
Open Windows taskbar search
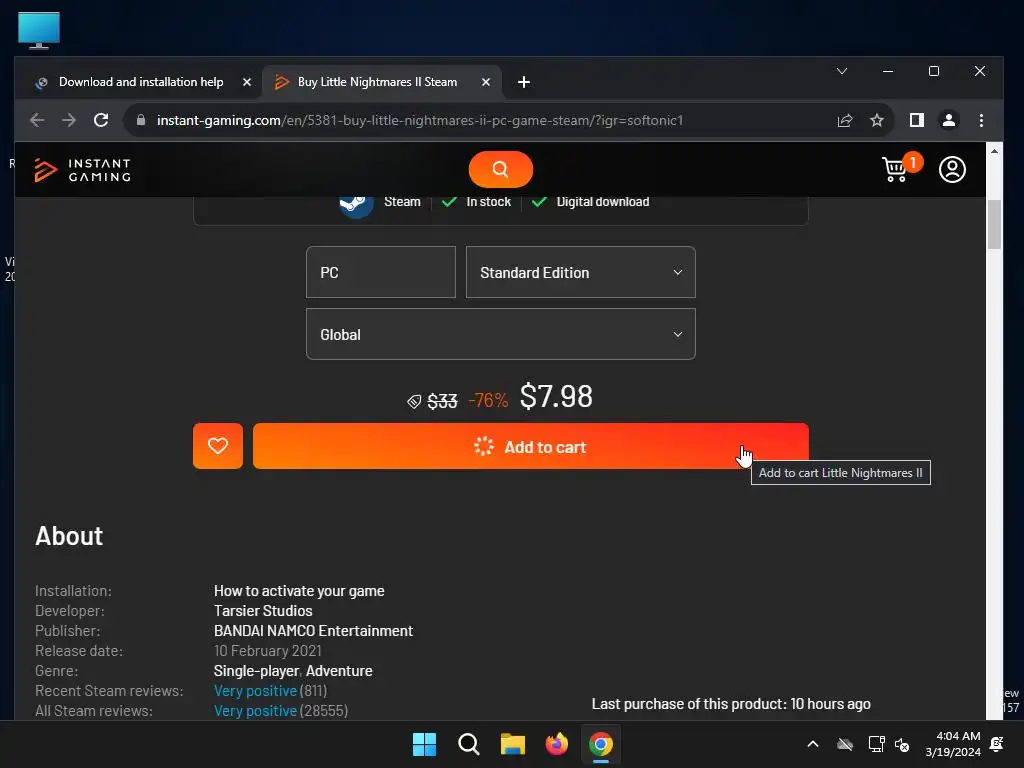[x=468, y=744]
